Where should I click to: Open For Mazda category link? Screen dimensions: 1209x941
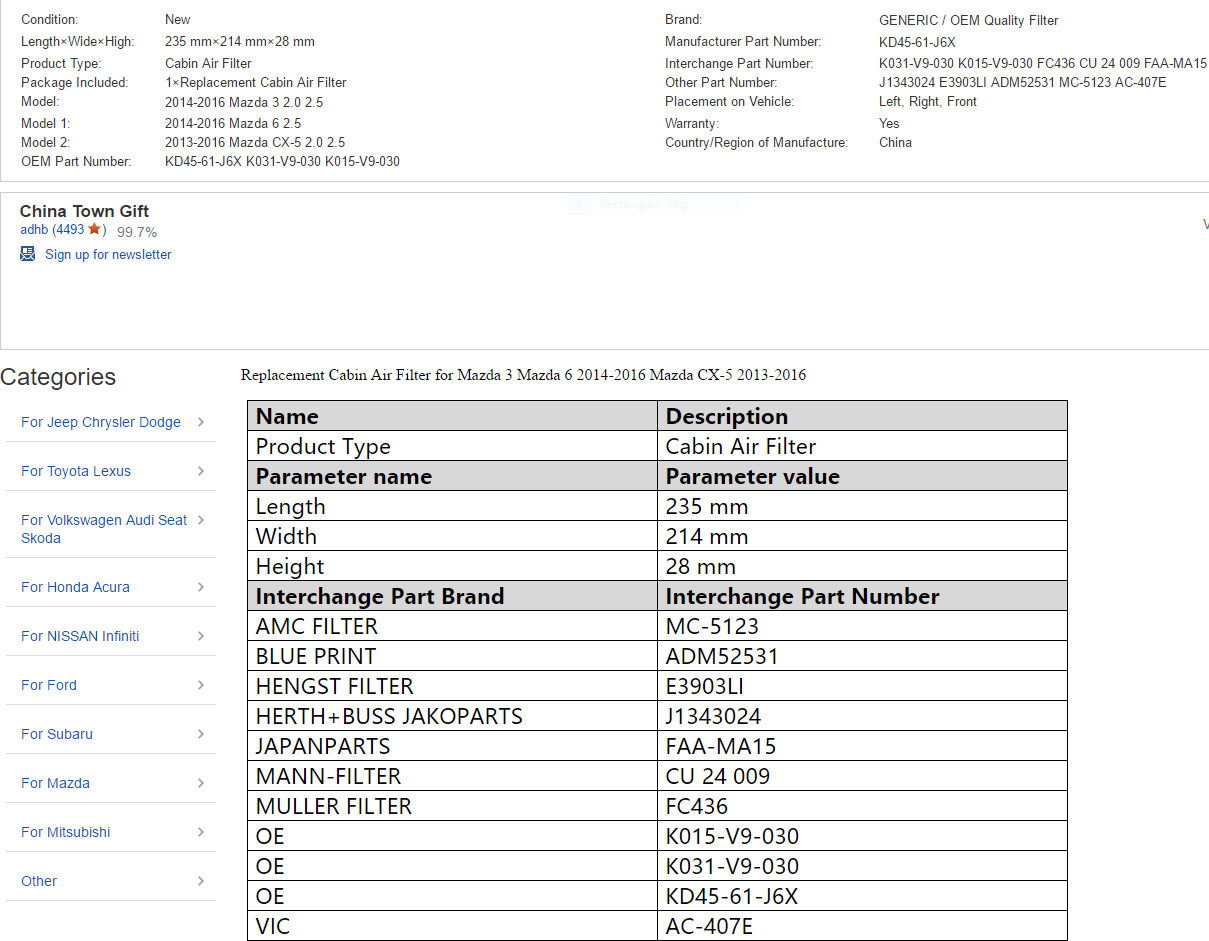tap(55, 783)
